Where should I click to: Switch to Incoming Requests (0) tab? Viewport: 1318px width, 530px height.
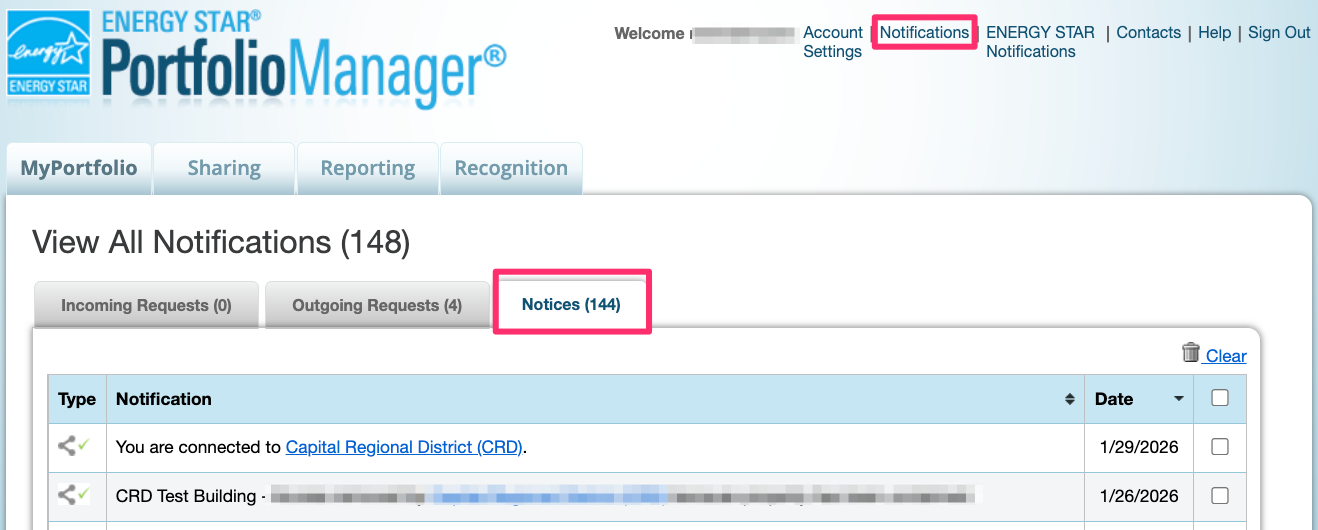(146, 305)
